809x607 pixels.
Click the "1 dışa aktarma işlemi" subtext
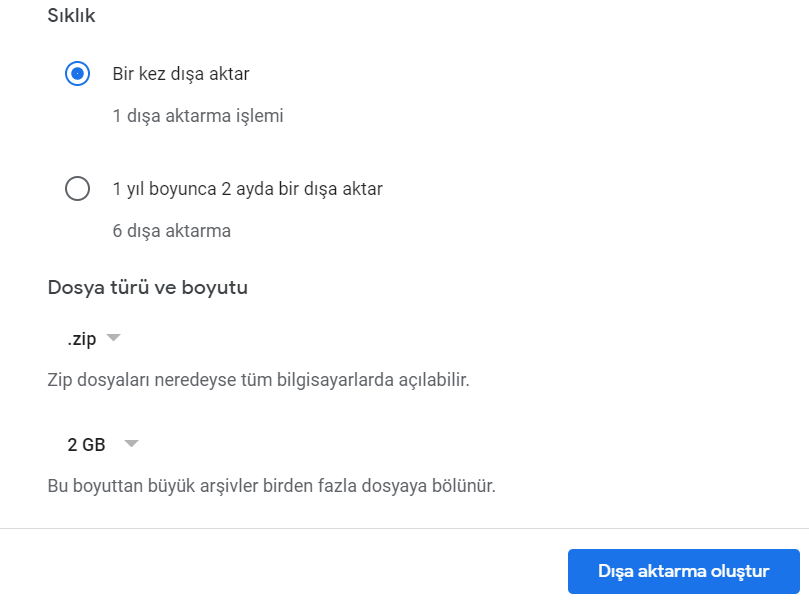pyautogui.click(x=198, y=116)
